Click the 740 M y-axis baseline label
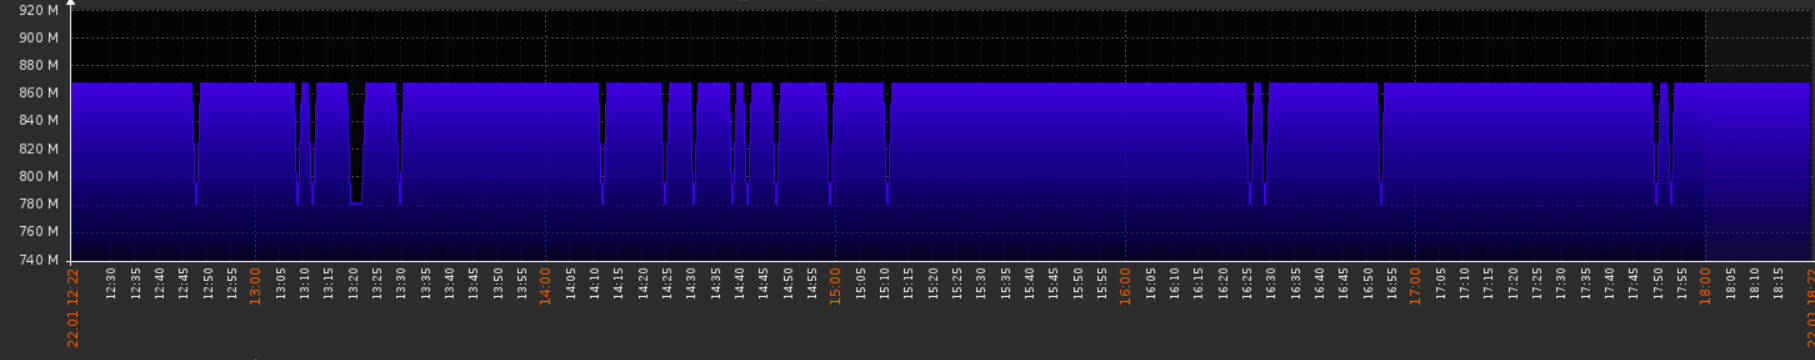 coord(39,260)
